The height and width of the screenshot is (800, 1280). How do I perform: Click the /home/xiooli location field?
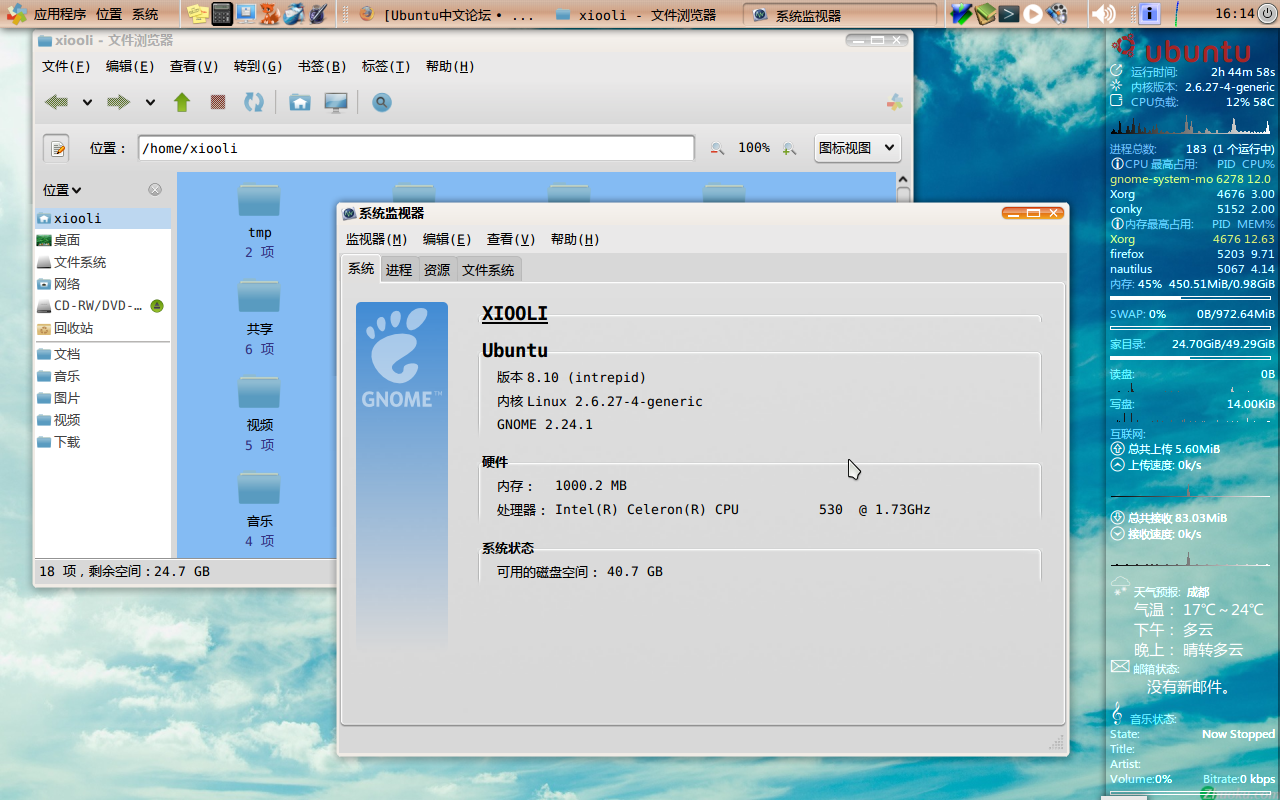tap(416, 148)
